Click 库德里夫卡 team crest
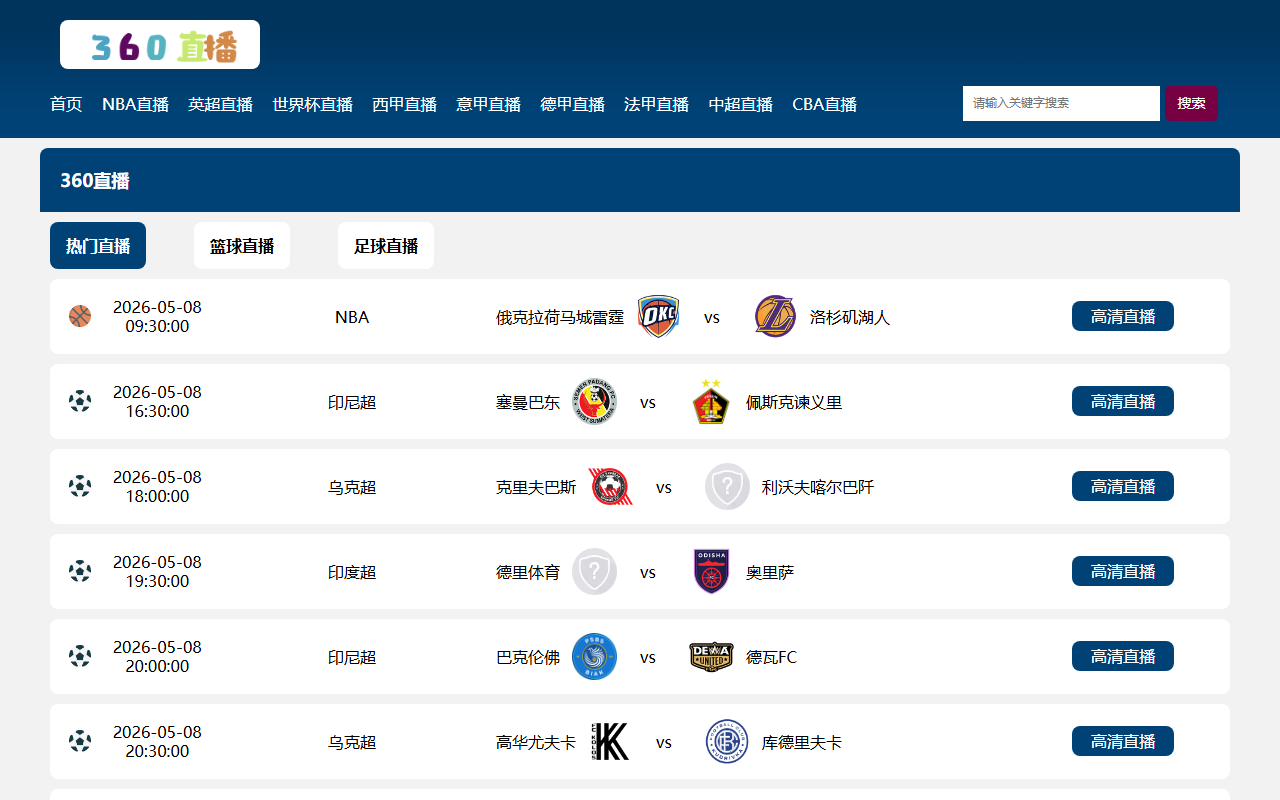The image size is (1280, 800). click(x=727, y=741)
